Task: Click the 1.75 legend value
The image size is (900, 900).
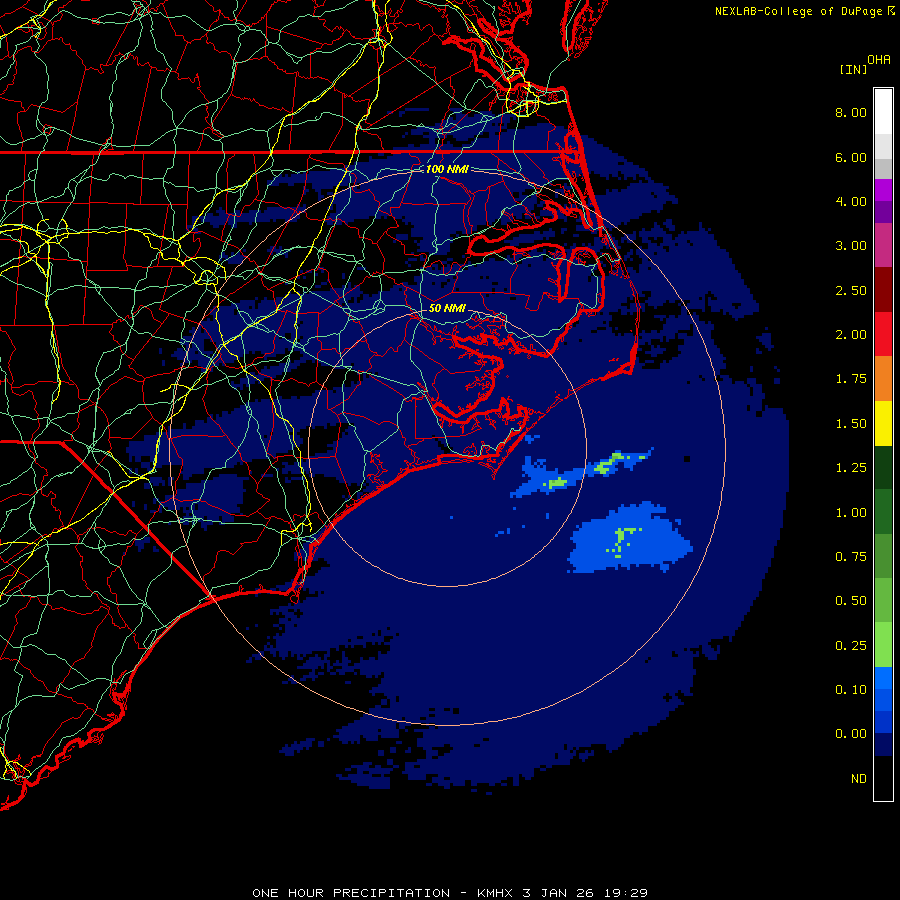Action: coord(851,379)
